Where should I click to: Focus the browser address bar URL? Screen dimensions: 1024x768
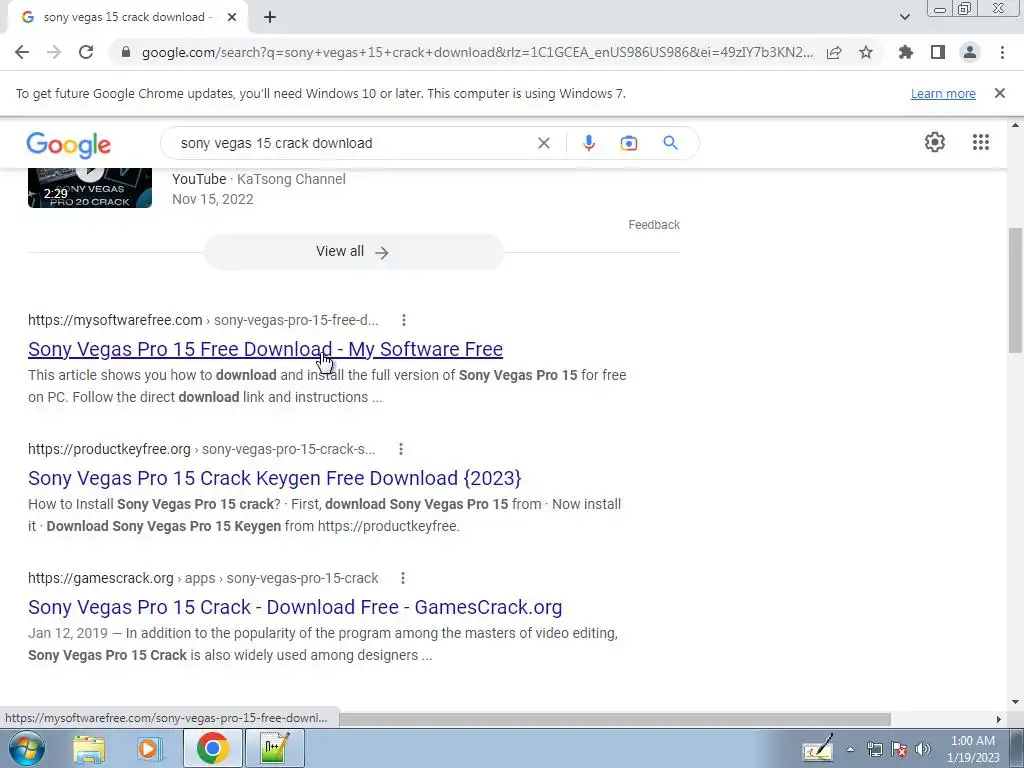click(x=477, y=52)
